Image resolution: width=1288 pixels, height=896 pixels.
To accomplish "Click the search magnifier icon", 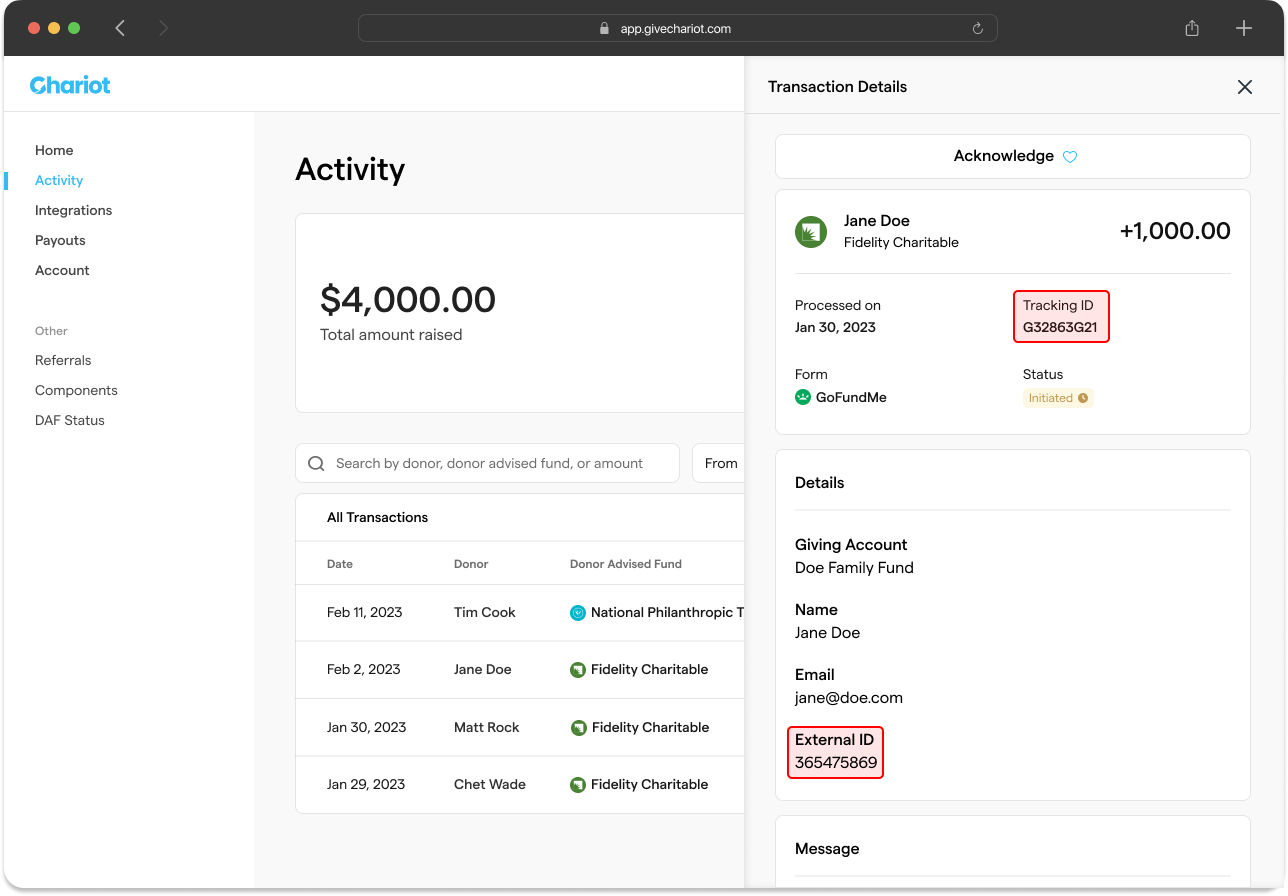I will [x=316, y=463].
